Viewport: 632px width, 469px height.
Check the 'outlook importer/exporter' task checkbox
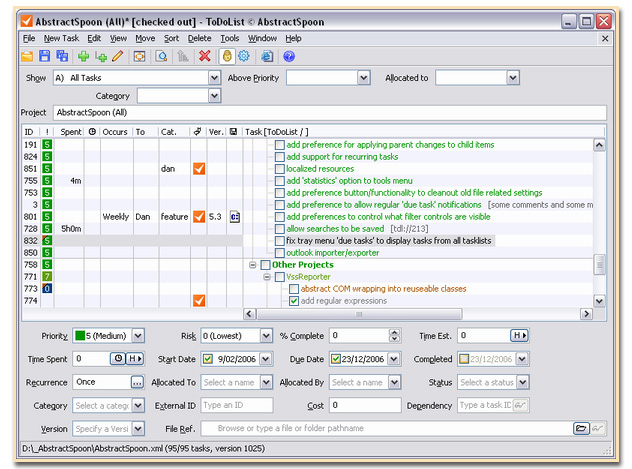point(280,253)
